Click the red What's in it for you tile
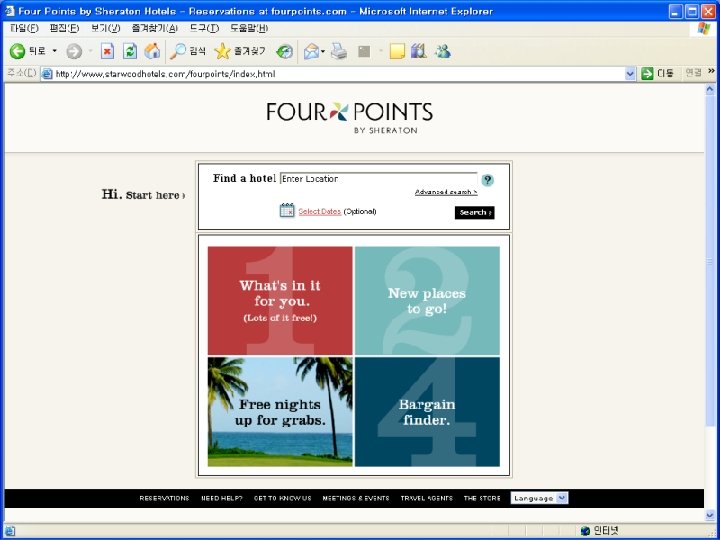 tap(280, 301)
